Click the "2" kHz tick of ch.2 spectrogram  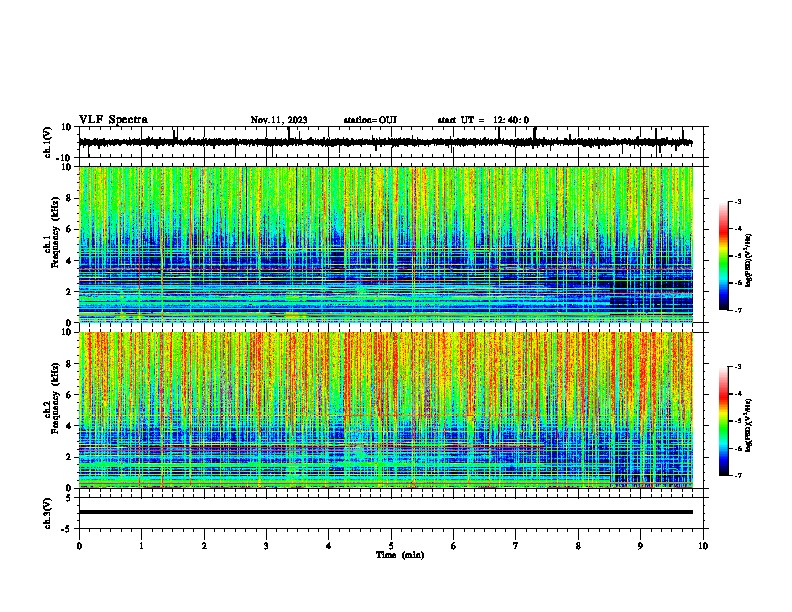pos(69,457)
